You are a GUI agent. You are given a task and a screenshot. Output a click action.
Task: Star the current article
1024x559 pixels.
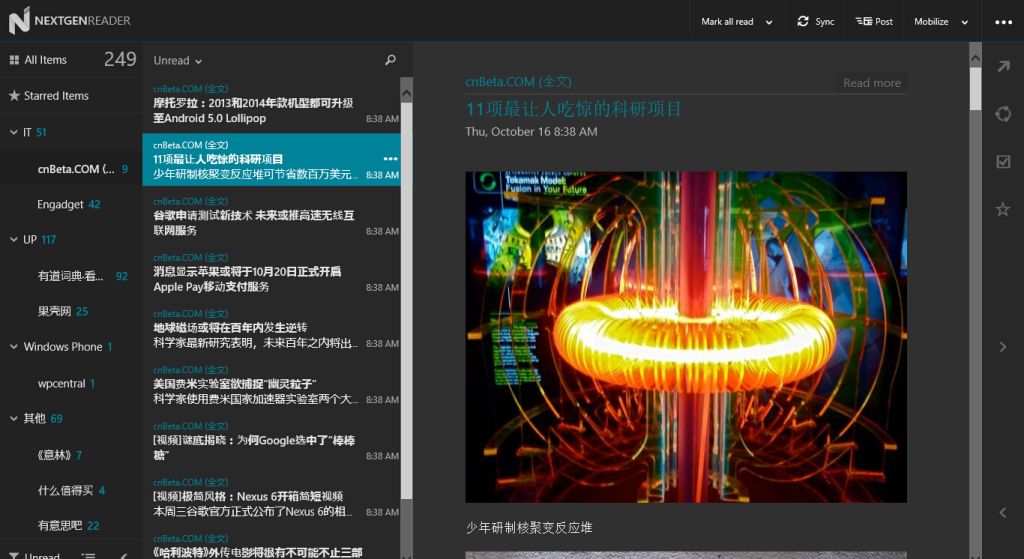point(1002,209)
